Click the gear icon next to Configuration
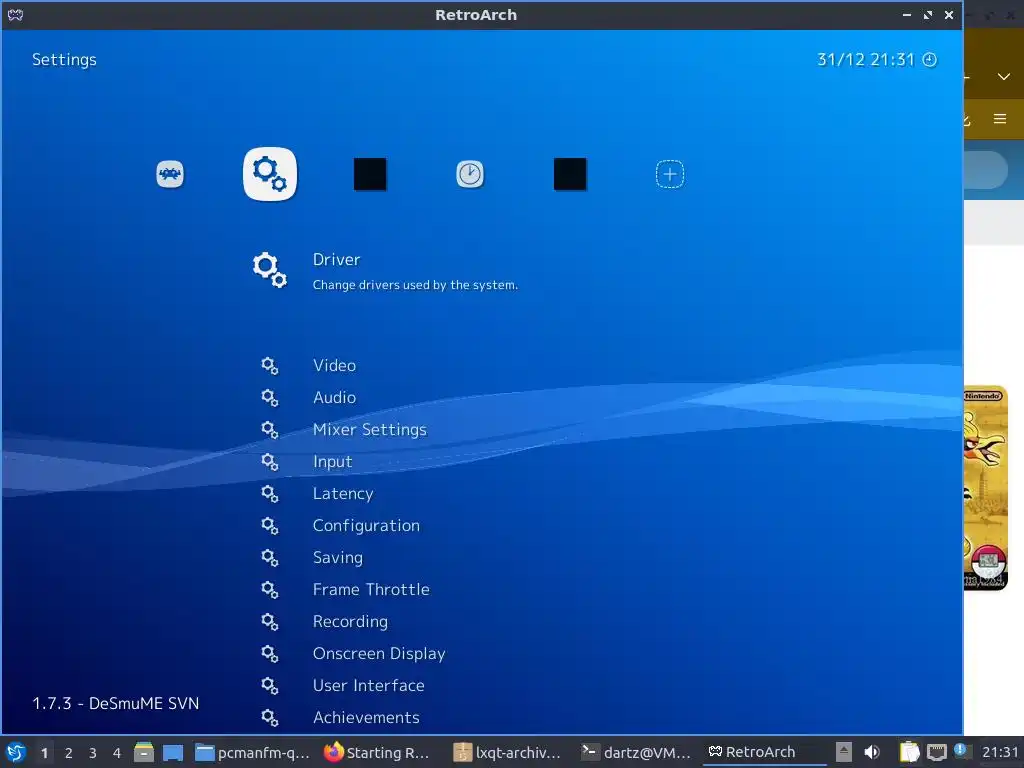Image resolution: width=1024 pixels, height=768 pixels. pos(270,526)
